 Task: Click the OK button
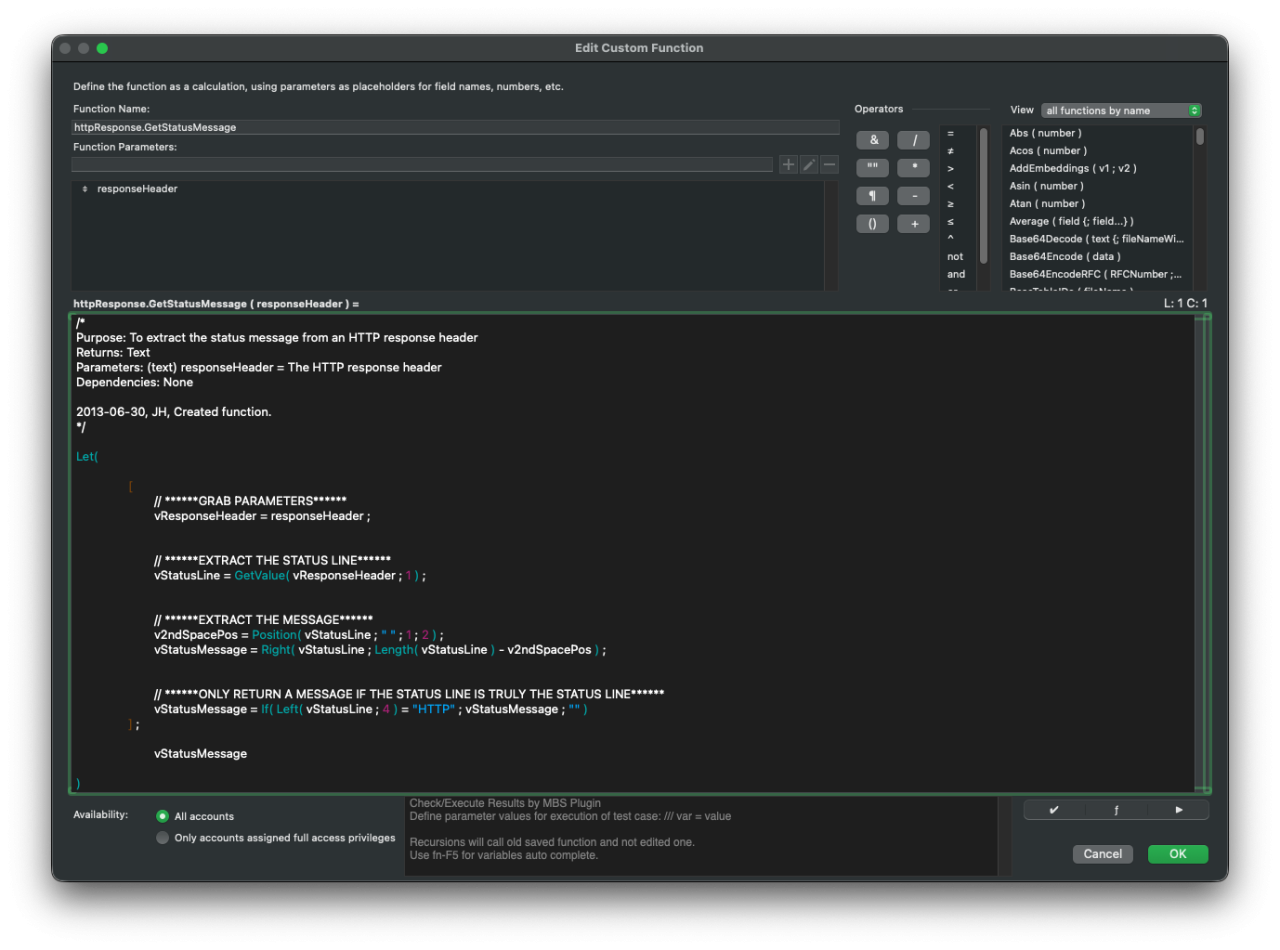pos(1178,854)
